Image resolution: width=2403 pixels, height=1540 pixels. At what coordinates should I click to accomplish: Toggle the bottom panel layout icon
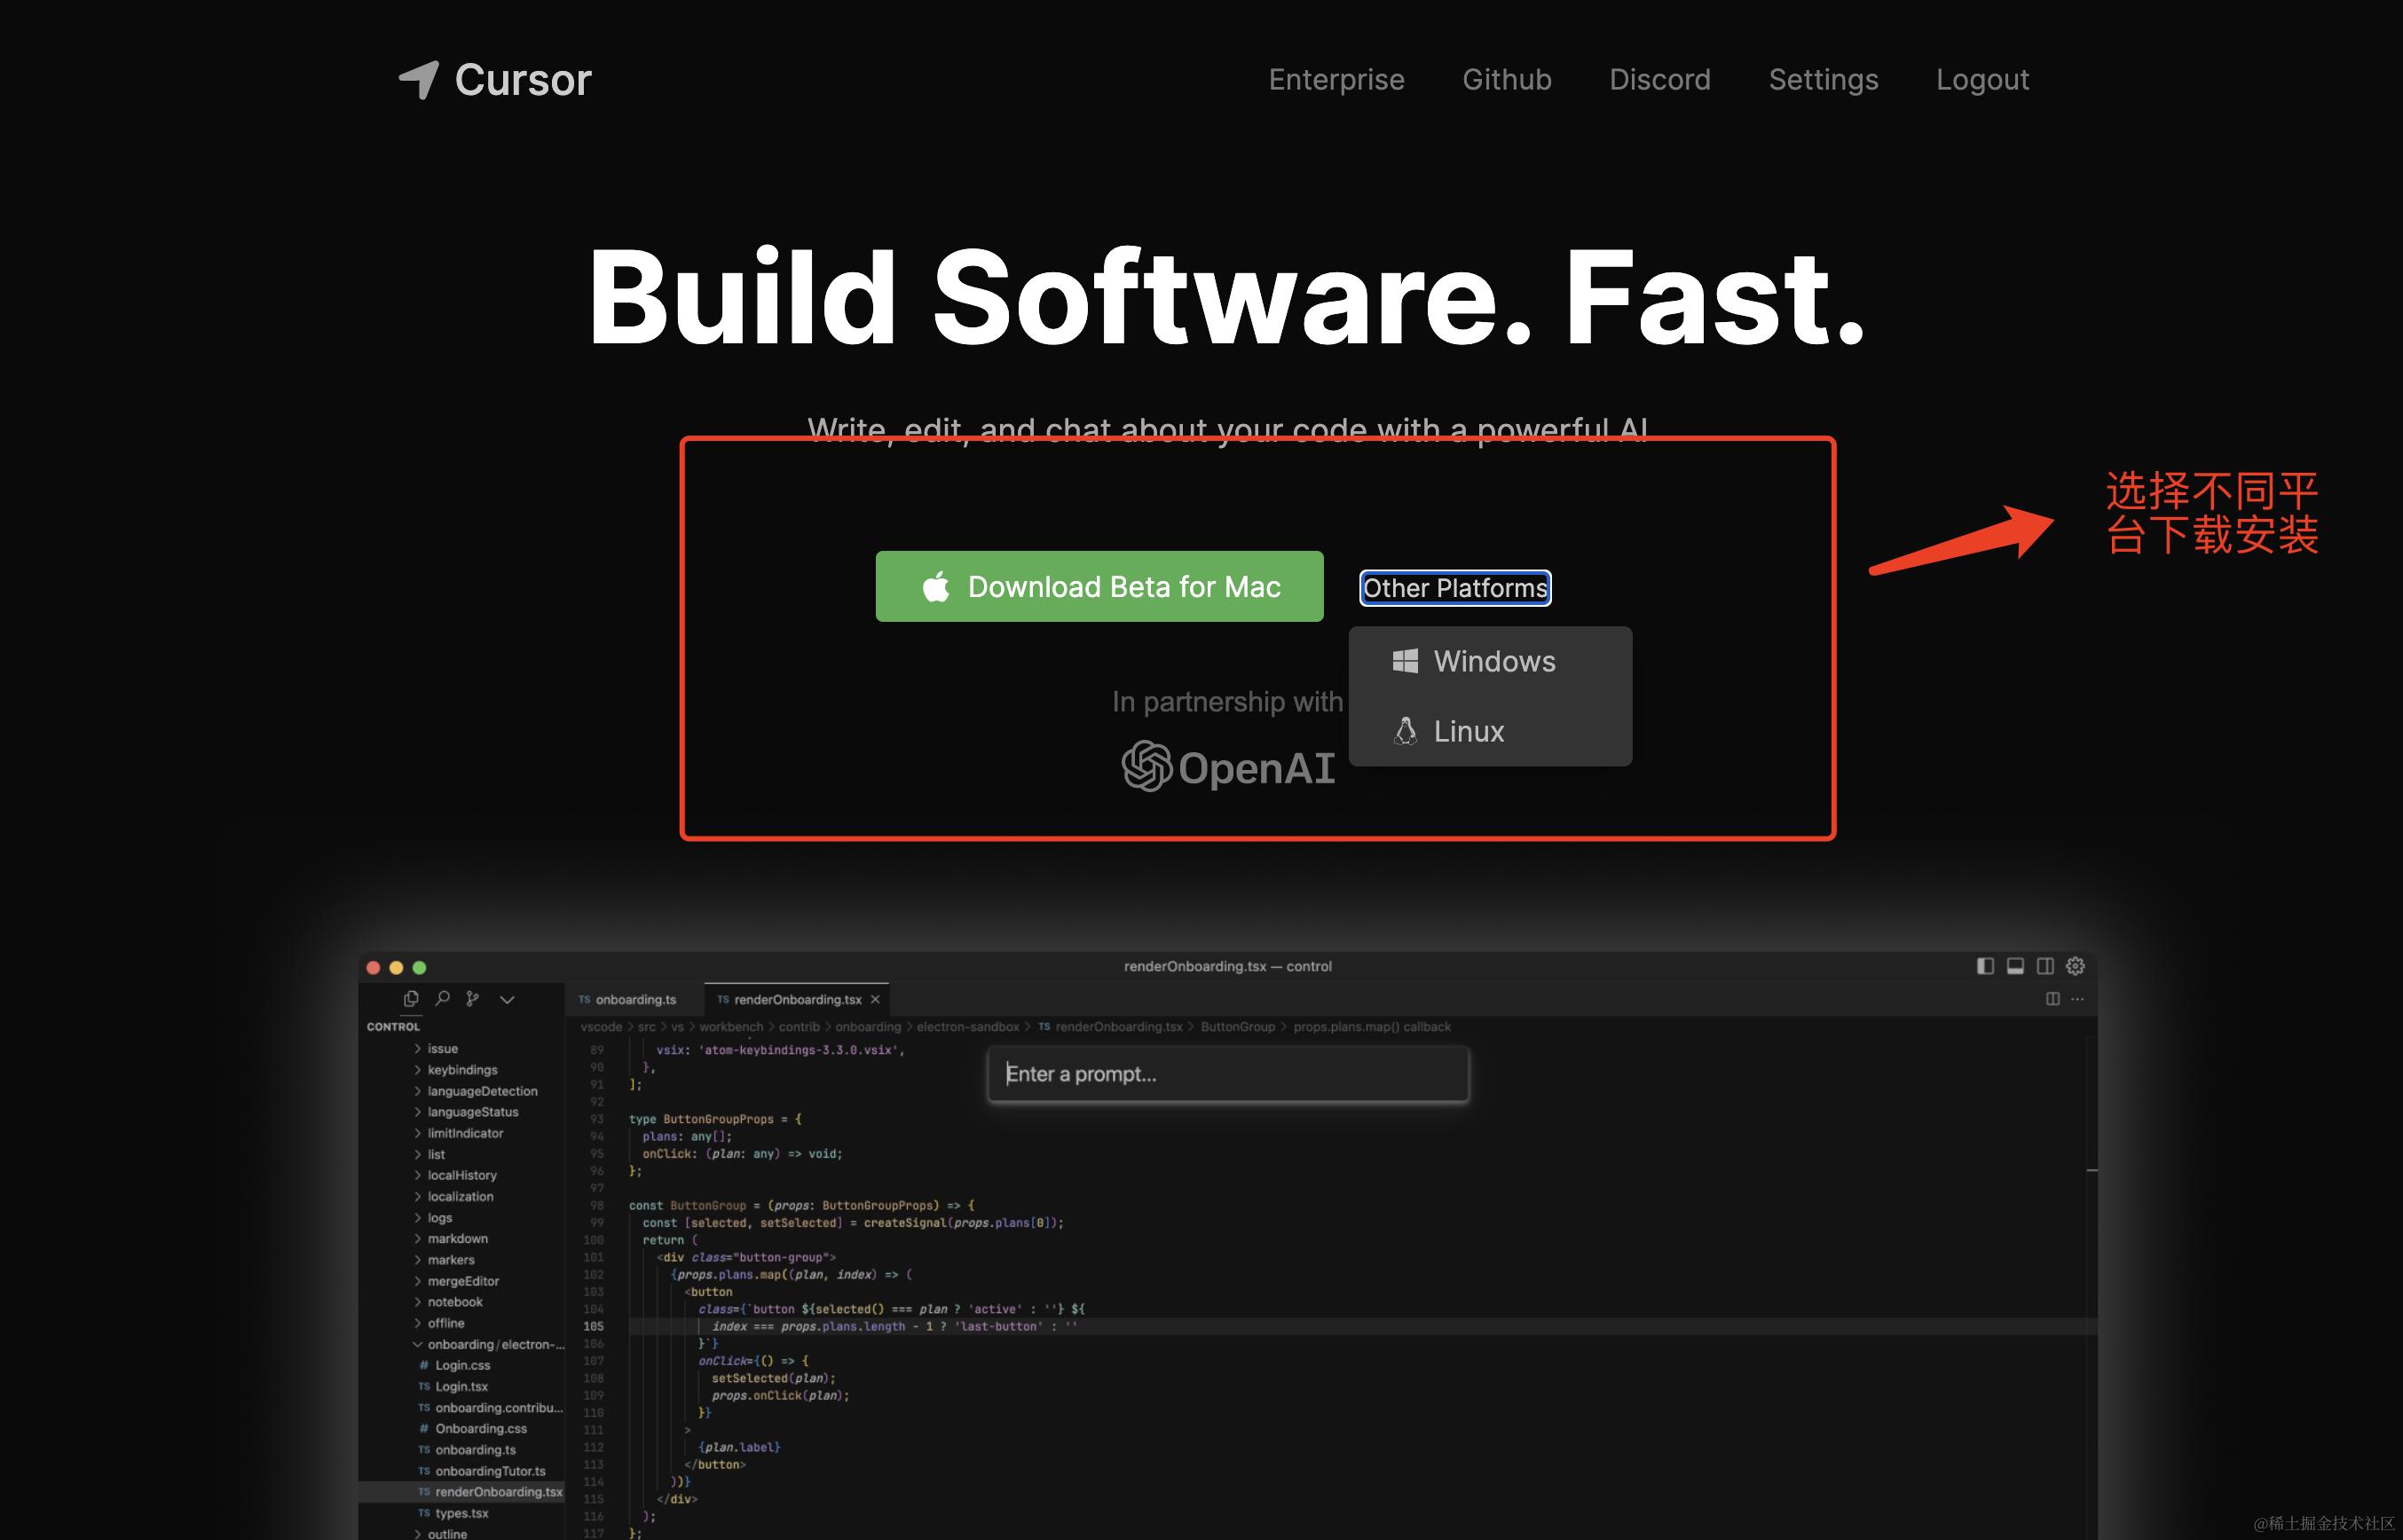coord(2015,966)
